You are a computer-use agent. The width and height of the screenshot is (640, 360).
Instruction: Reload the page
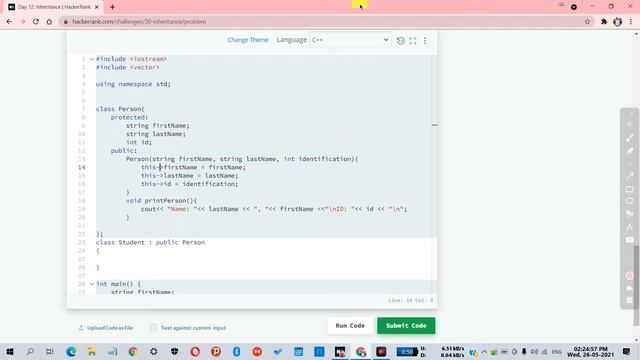tap(36, 22)
